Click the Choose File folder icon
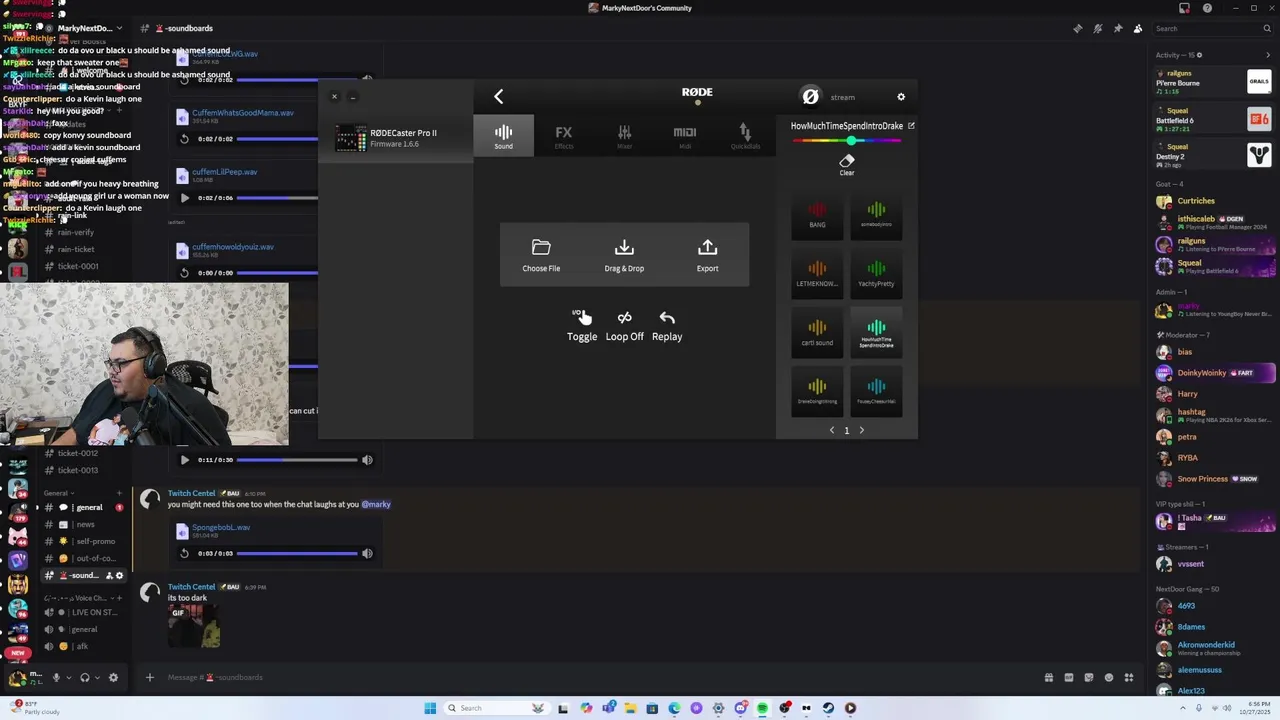 [x=541, y=247]
